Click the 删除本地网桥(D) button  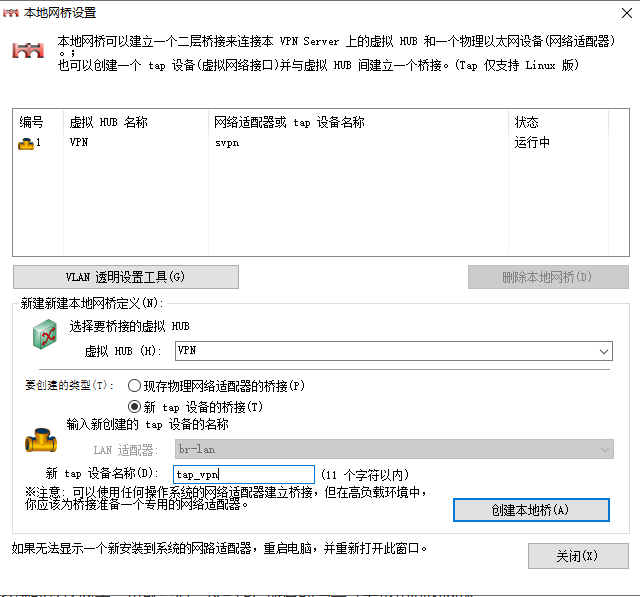548,277
